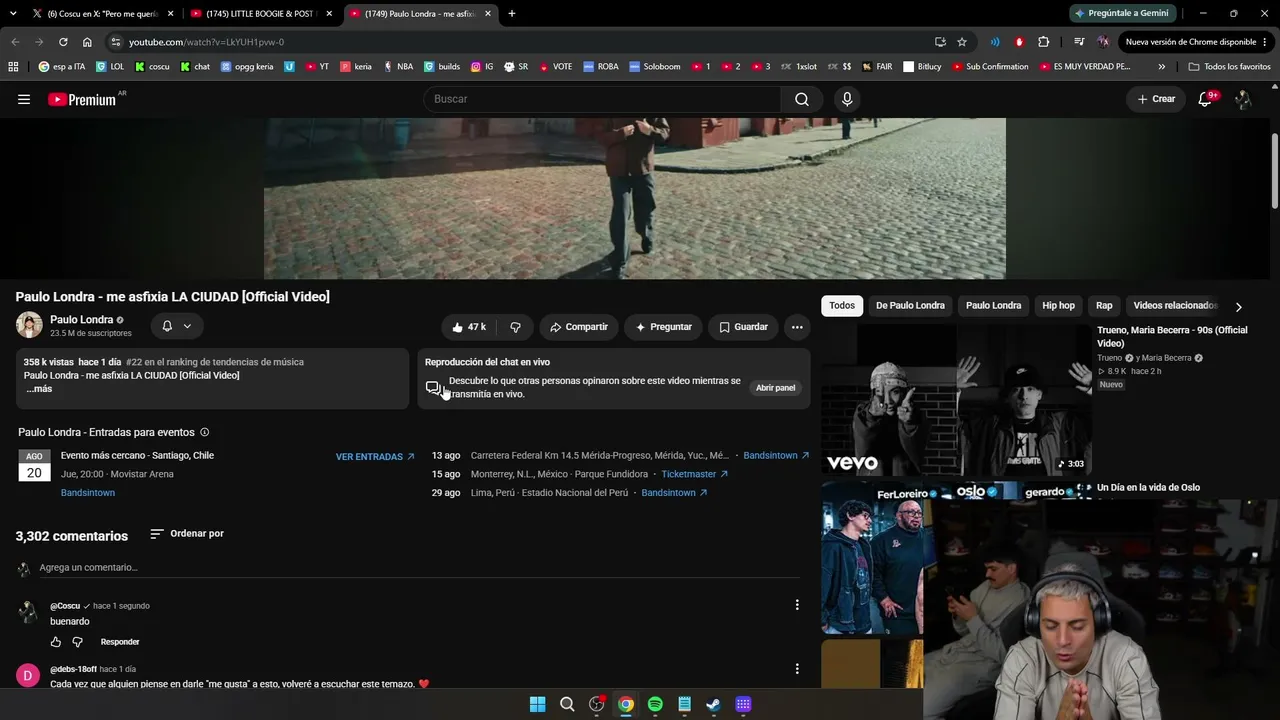Open the Chrome home page button
The image size is (1280, 720).
tap(87, 42)
